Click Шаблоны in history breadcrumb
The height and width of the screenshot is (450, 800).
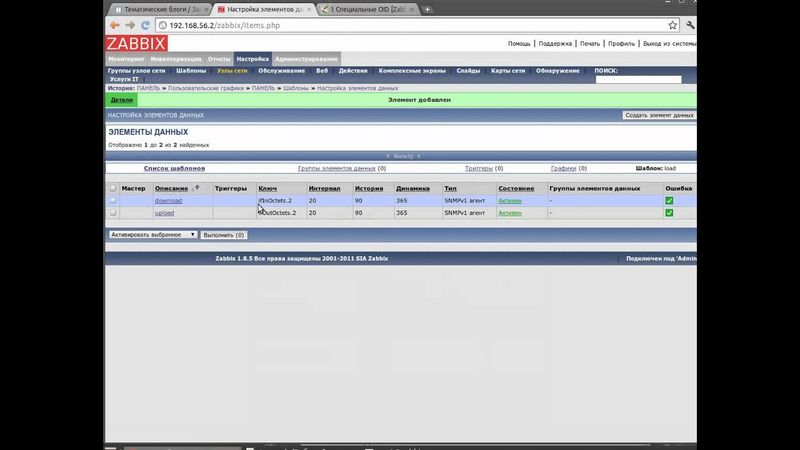pyautogui.click(x=296, y=88)
